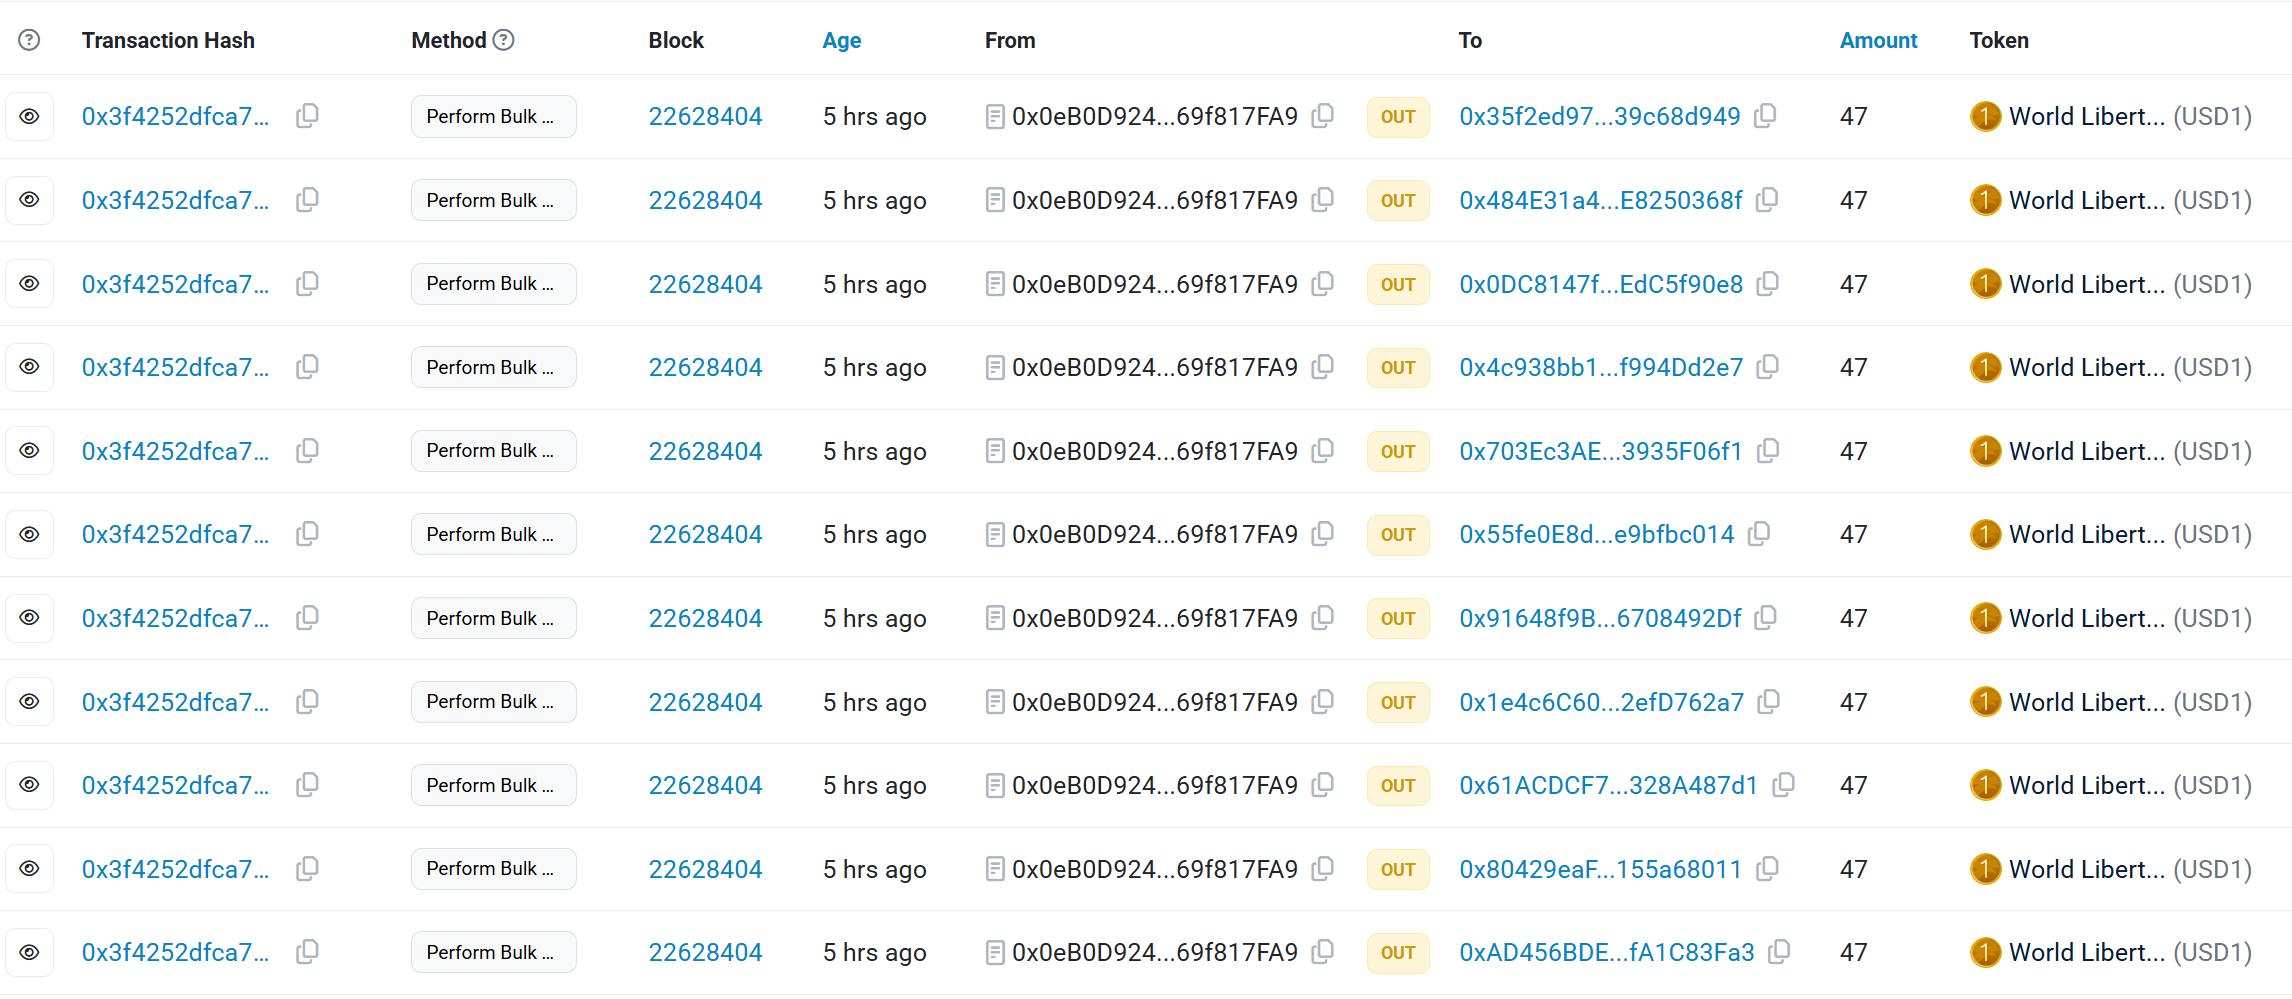
Task: Open block 22628404 in the second row
Action: [705, 200]
